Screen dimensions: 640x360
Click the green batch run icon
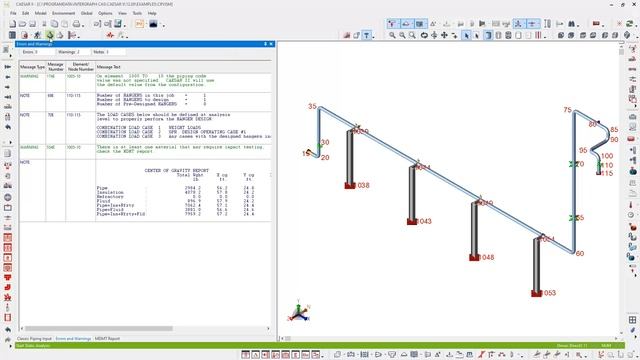coord(50,36)
